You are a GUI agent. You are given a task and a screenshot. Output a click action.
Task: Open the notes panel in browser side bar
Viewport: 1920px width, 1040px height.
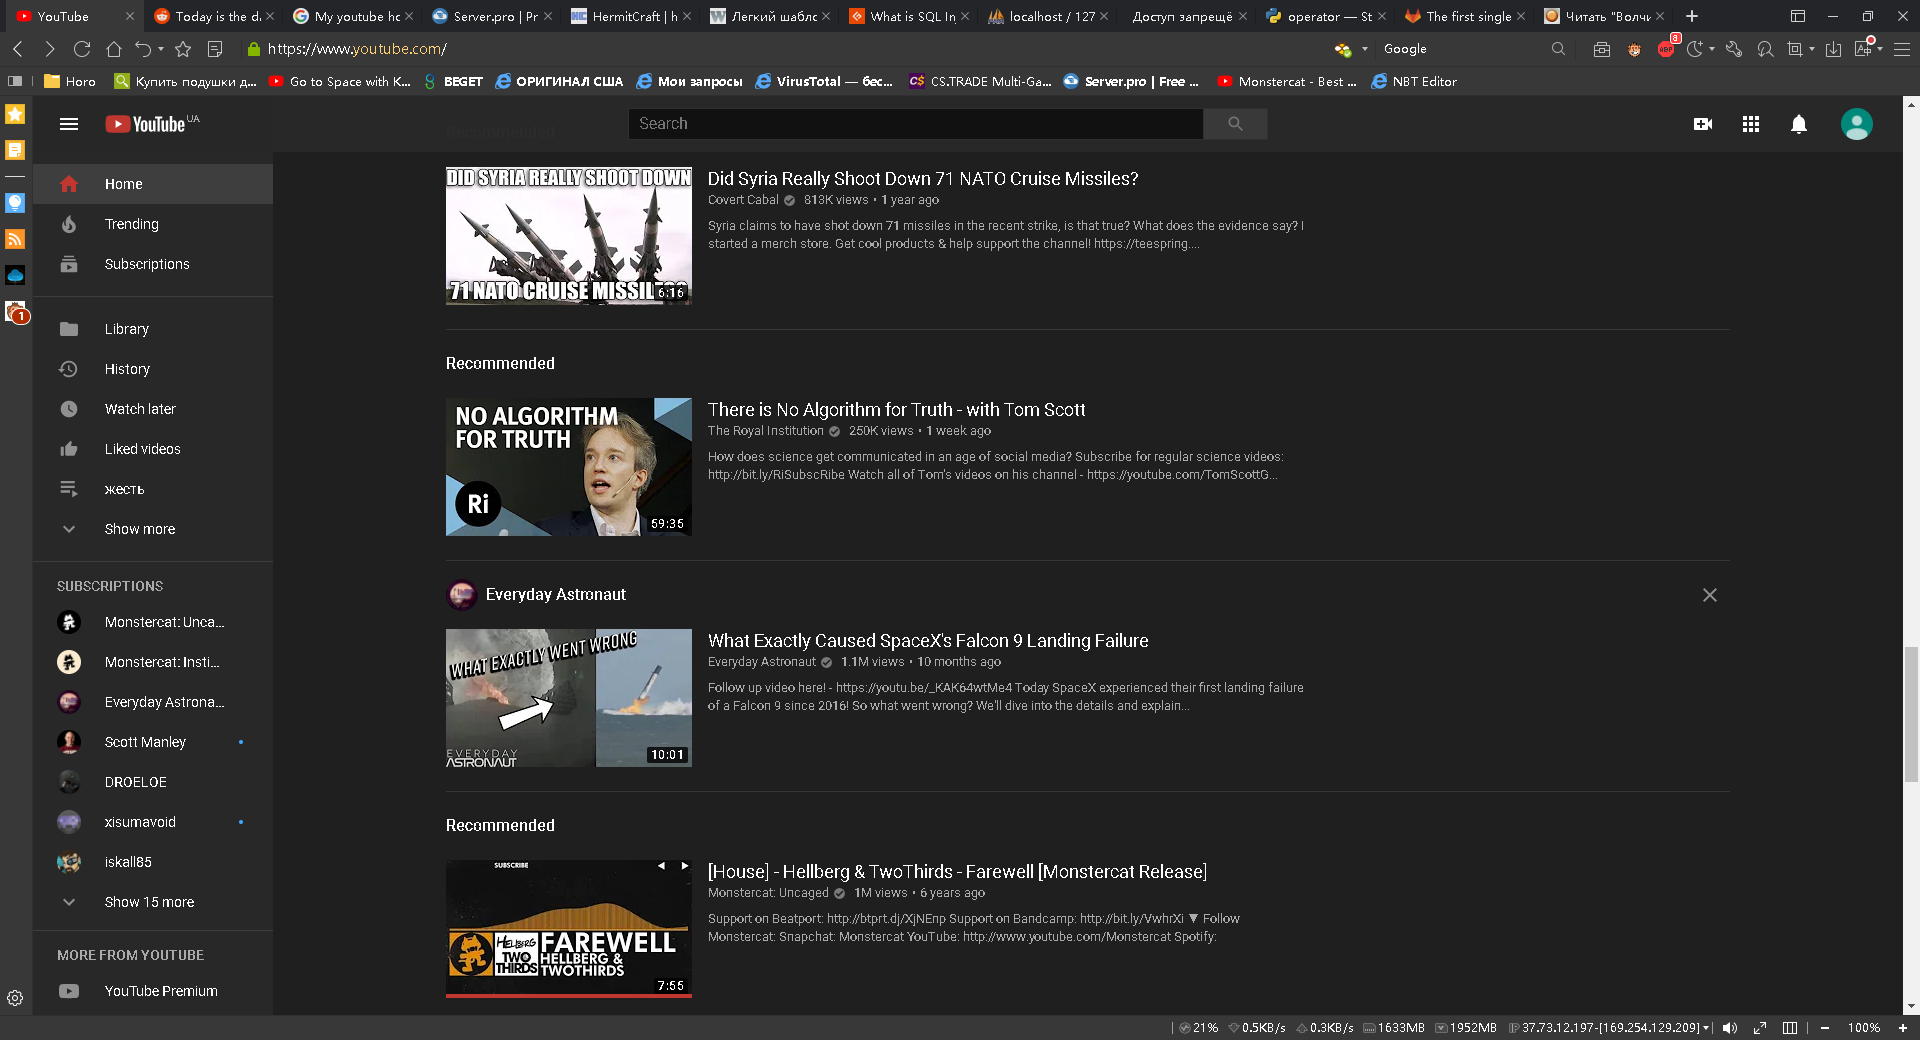point(15,150)
